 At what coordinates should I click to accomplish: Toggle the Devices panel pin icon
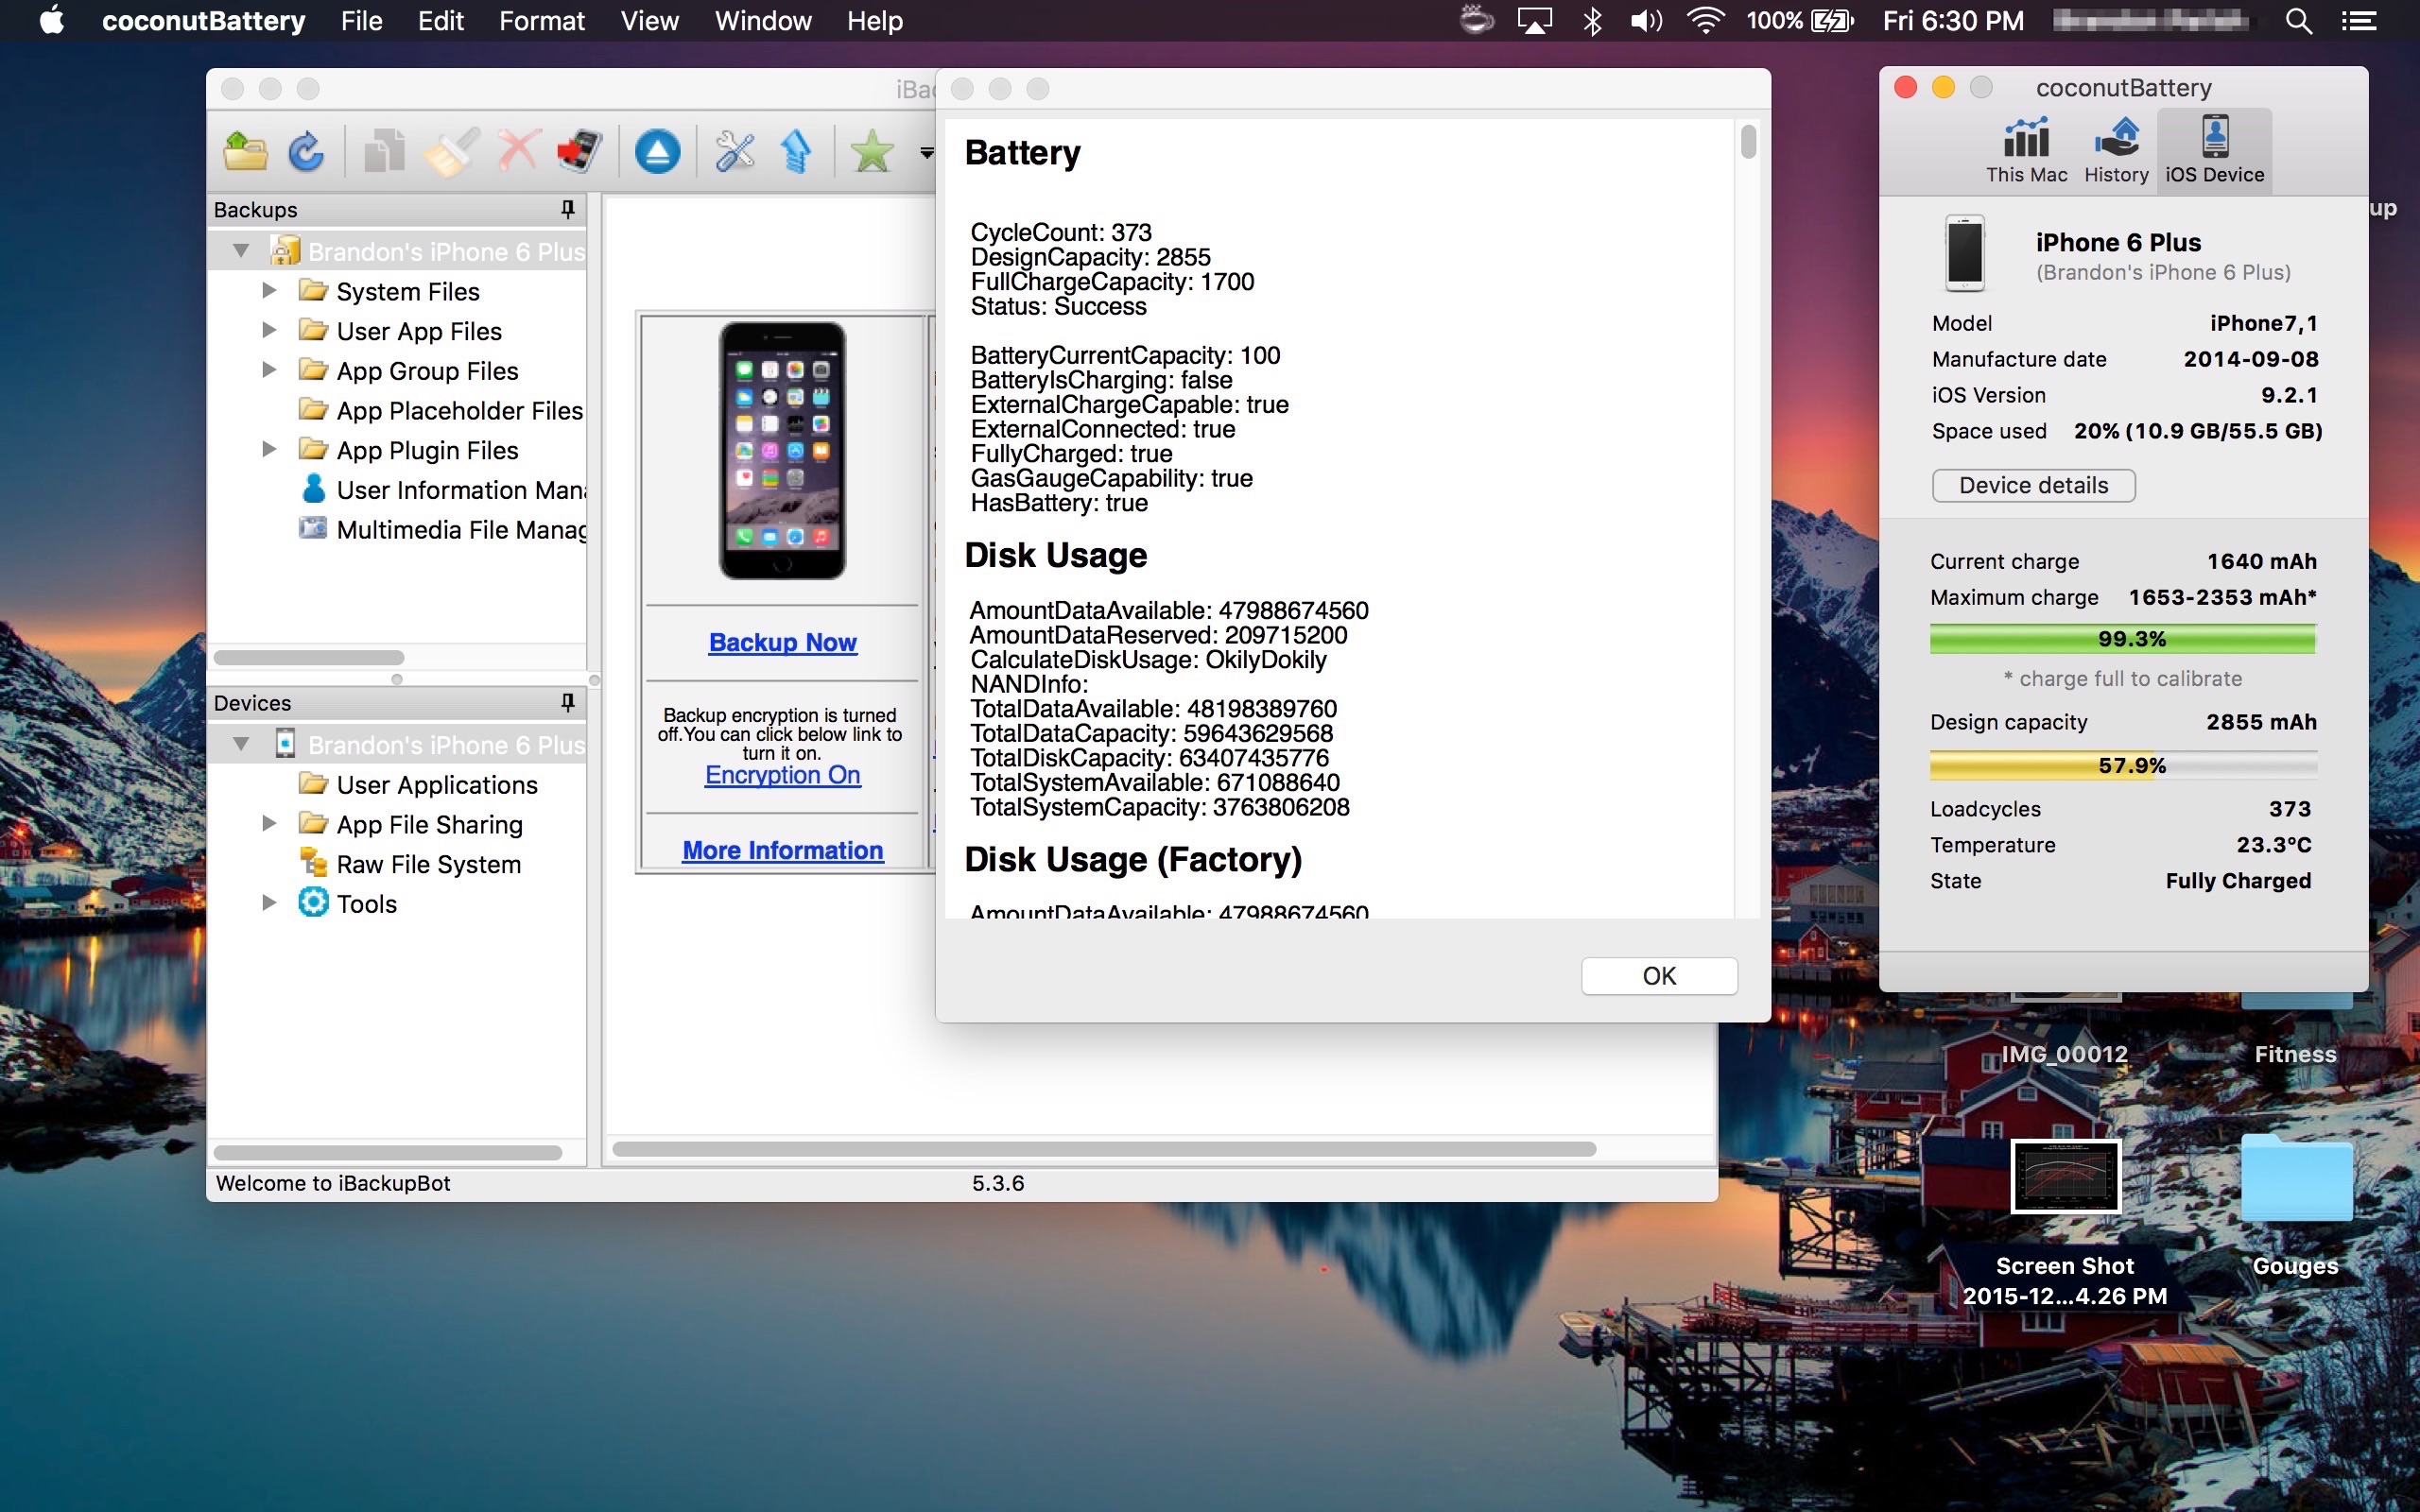[567, 702]
